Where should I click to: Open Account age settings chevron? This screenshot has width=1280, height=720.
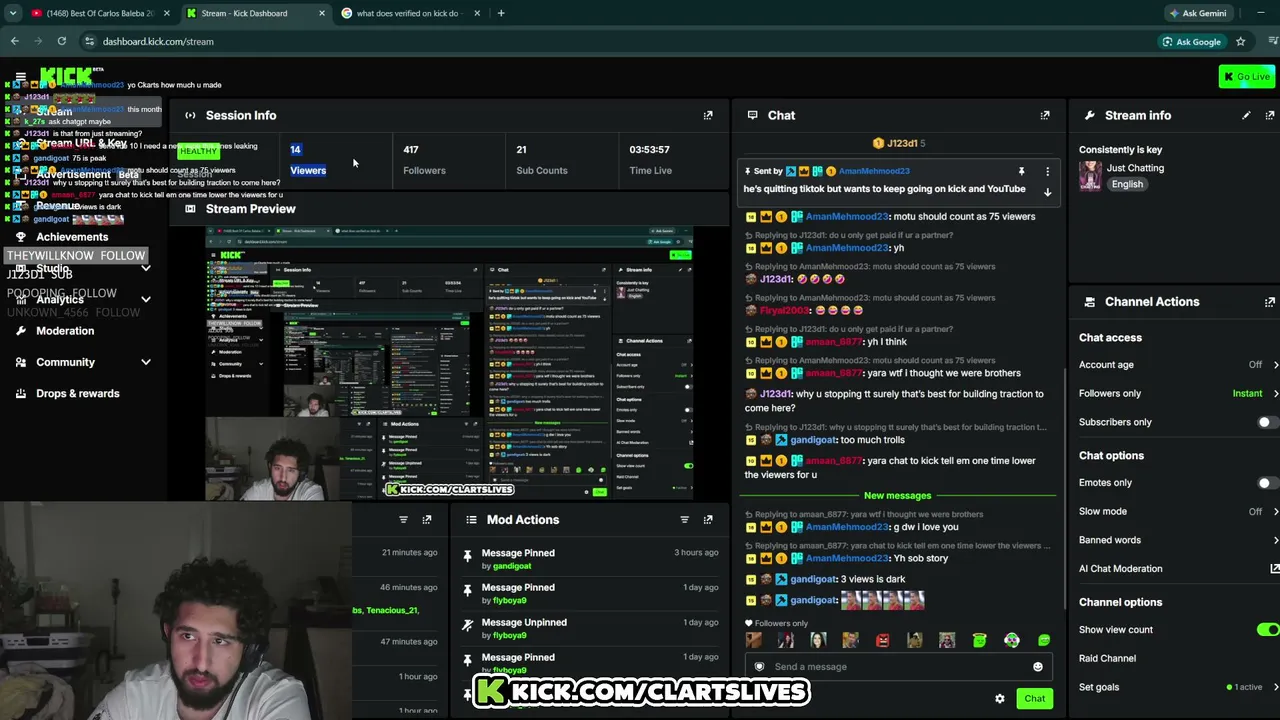pos(1275,365)
